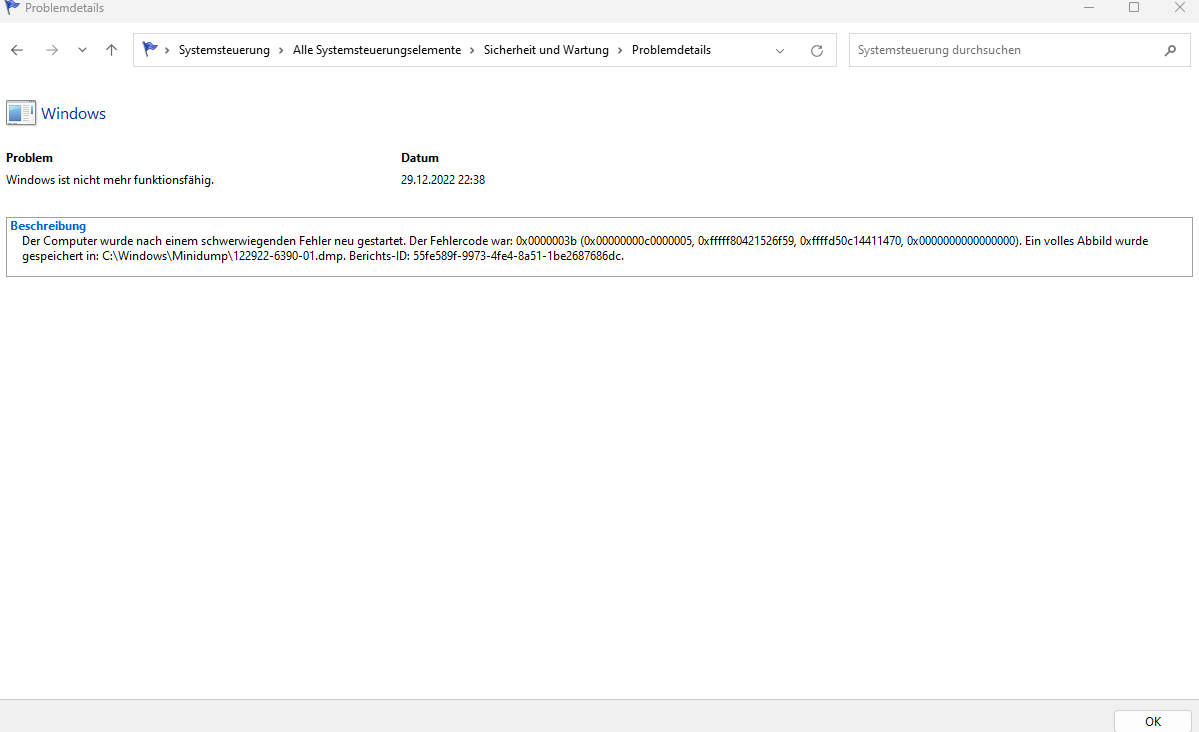Minimize the Problemdetails window
This screenshot has height=732, width=1199.
[x=1089, y=8]
